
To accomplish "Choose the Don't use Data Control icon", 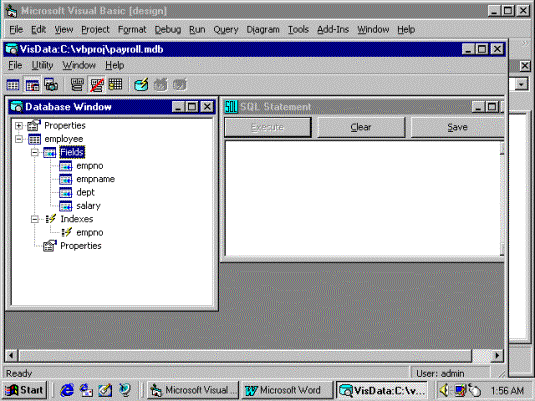I will [x=97, y=85].
